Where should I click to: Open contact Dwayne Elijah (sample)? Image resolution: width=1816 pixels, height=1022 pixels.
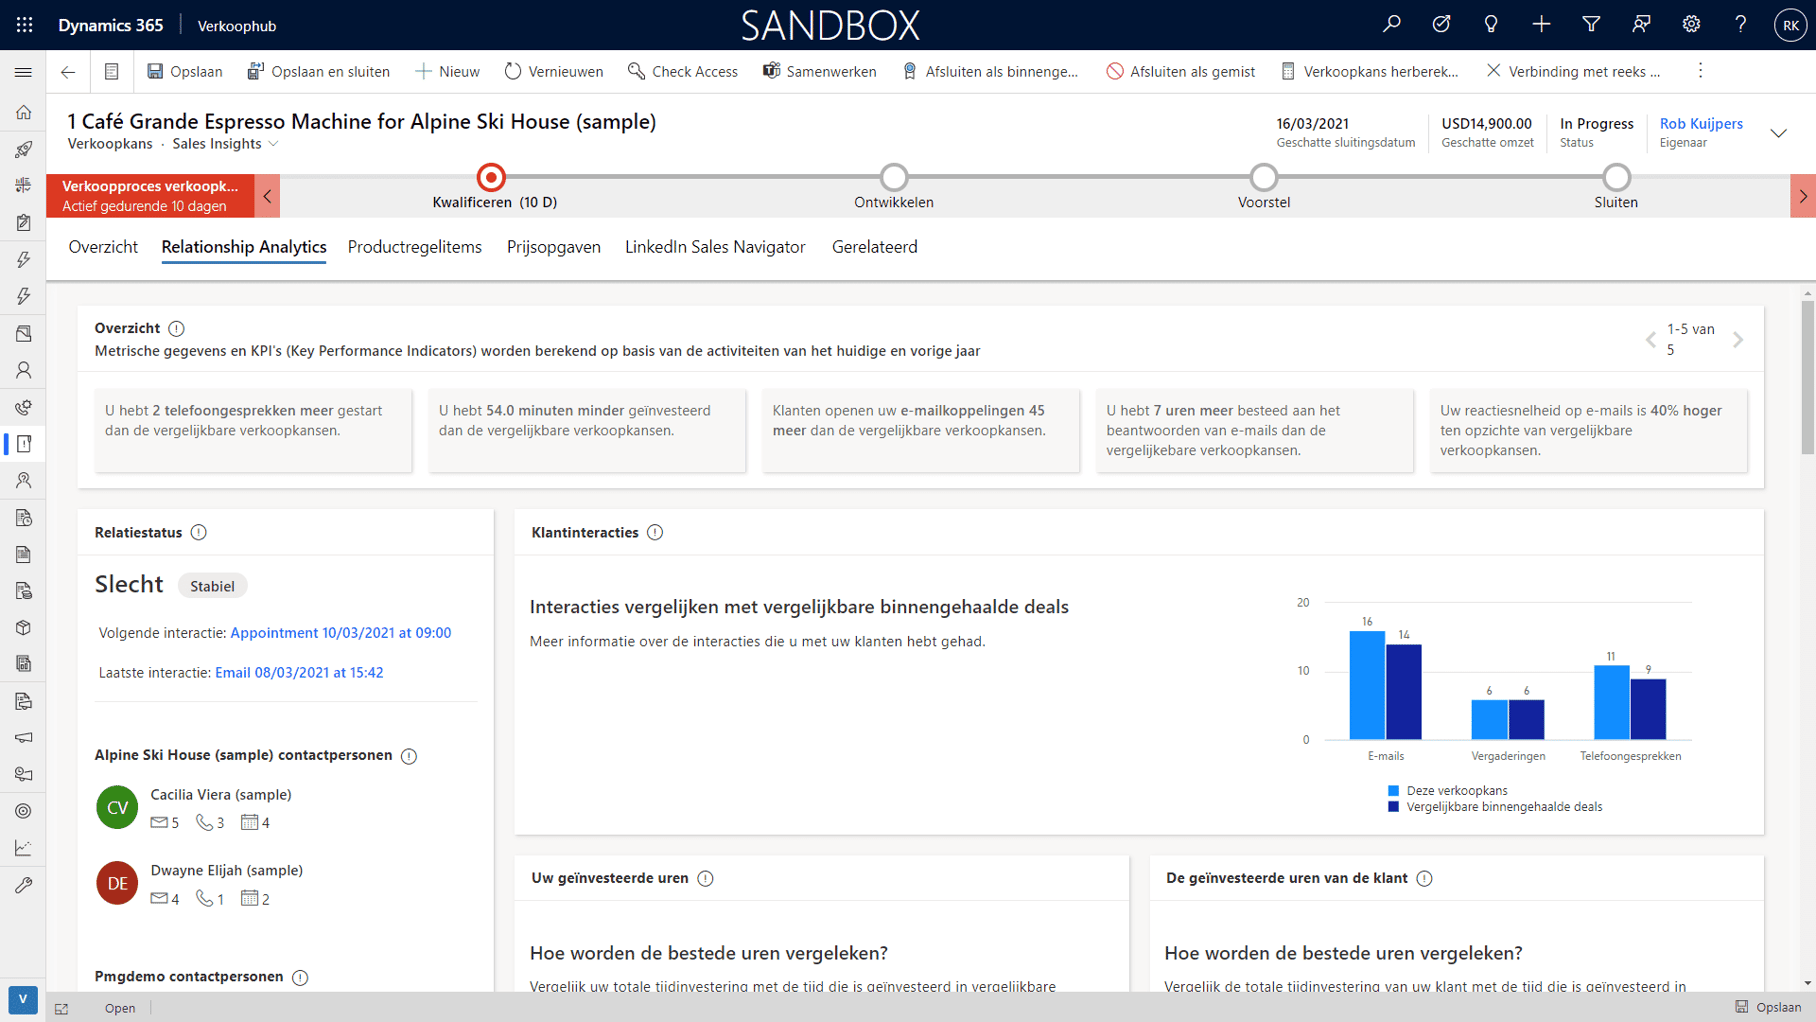click(x=227, y=871)
